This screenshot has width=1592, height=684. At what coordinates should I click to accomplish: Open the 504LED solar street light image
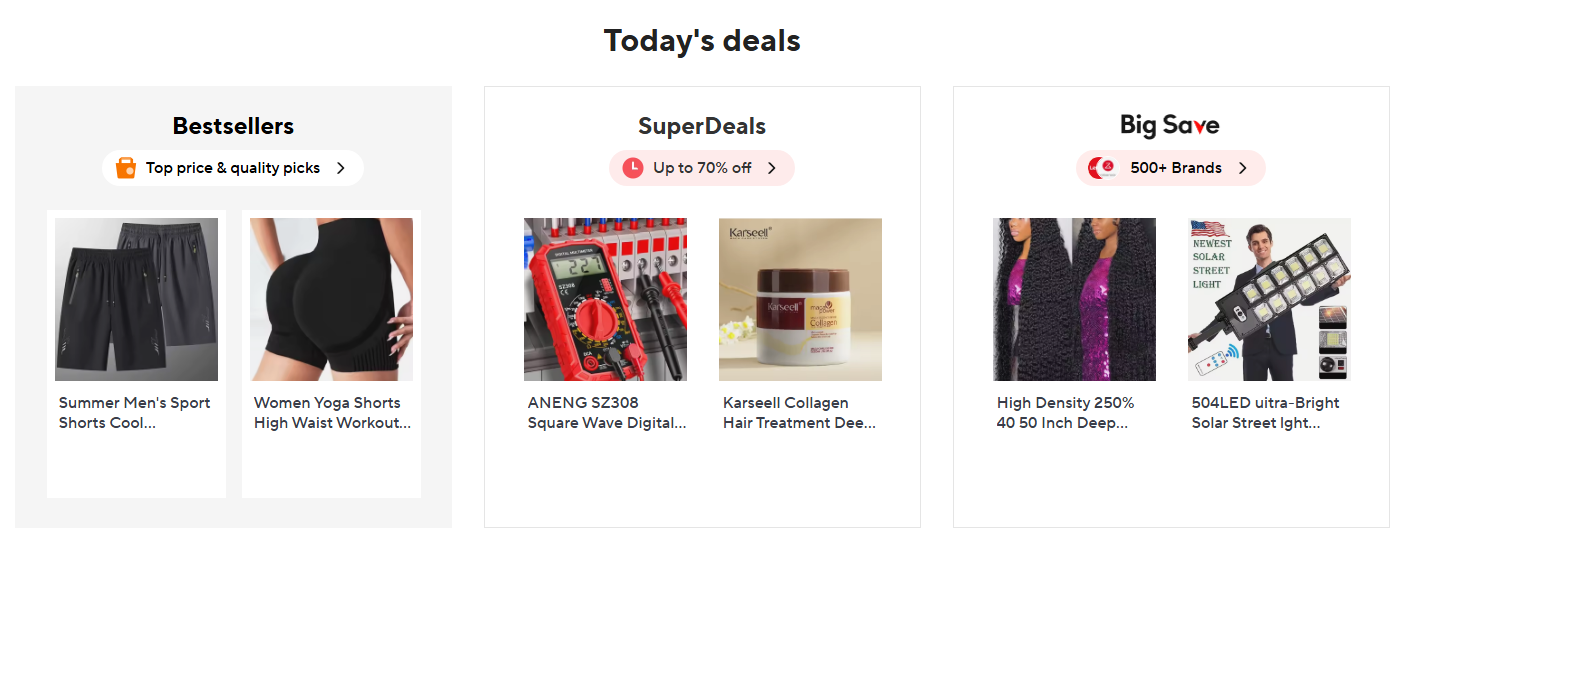tap(1269, 299)
